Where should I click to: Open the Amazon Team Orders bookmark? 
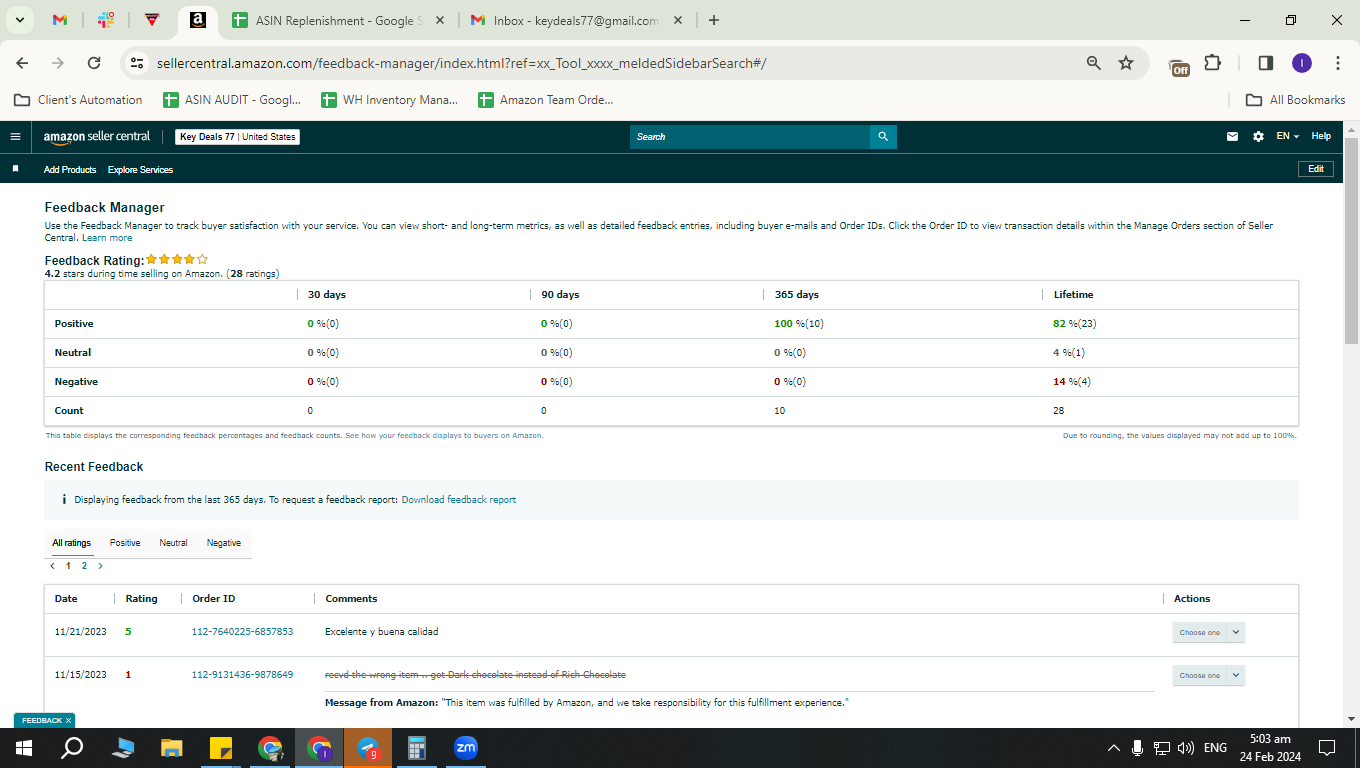coord(546,100)
